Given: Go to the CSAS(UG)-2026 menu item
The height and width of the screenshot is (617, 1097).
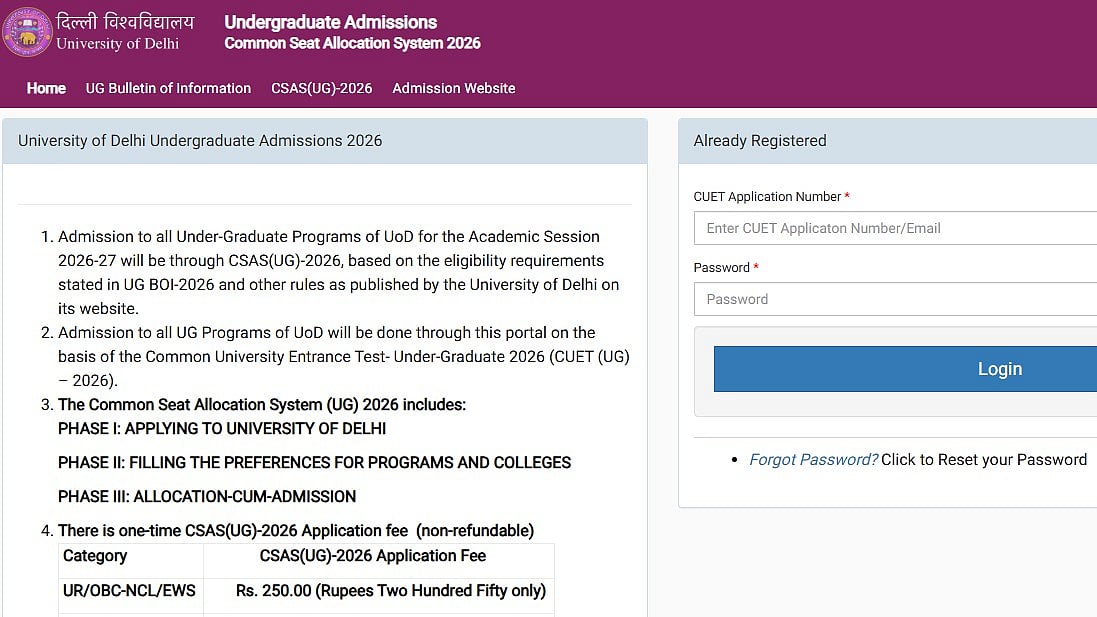Looking at the screenshot, I should point(322,88).
